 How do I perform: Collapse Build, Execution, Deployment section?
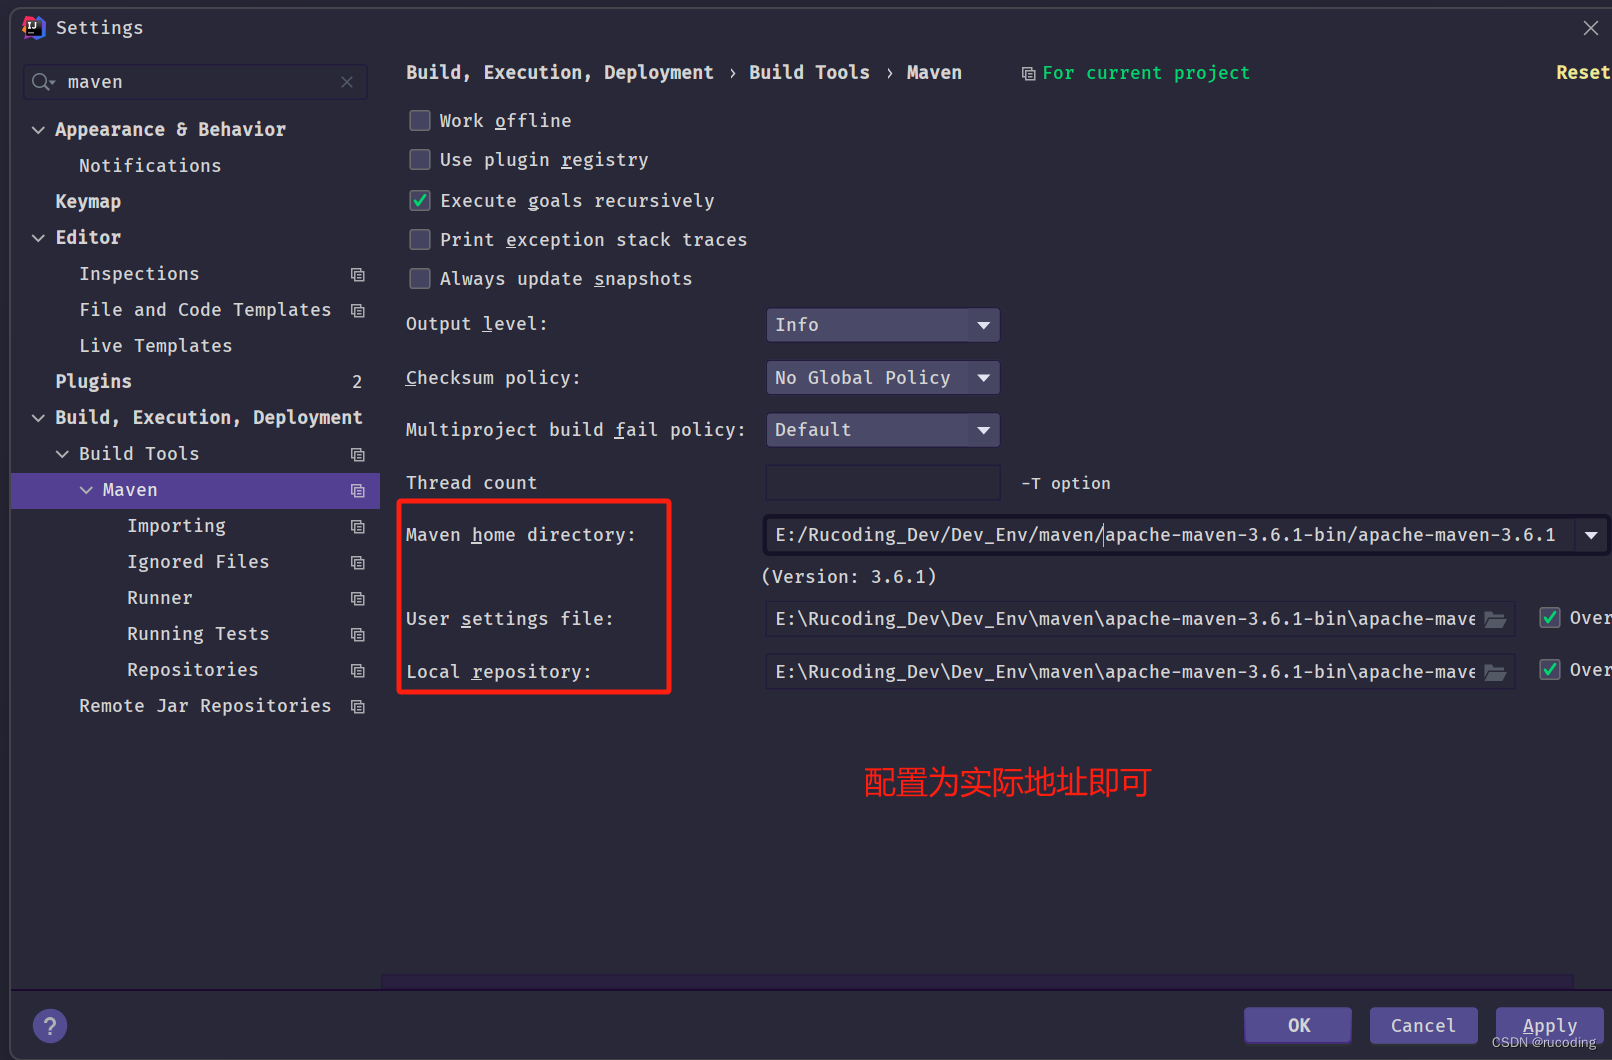[x=38, y=418]
